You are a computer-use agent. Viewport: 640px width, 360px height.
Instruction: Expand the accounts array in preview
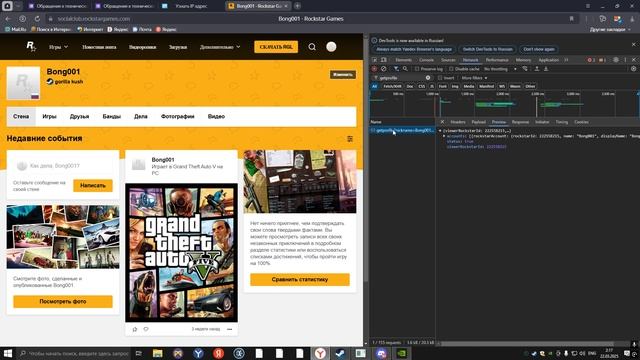point(444,136)
